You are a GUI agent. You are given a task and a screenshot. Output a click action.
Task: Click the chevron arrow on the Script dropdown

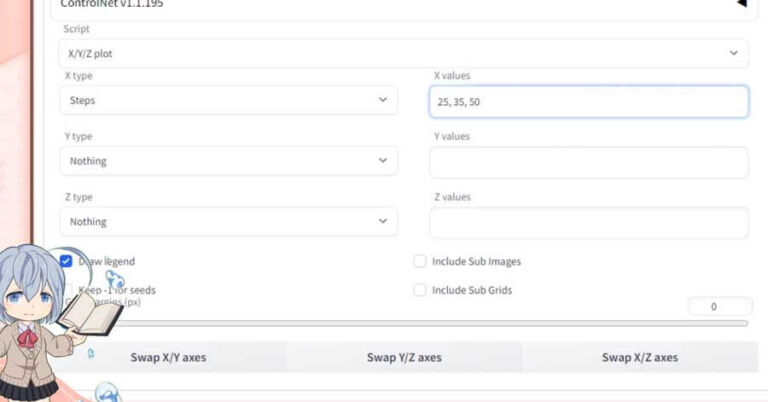(734, 53)
